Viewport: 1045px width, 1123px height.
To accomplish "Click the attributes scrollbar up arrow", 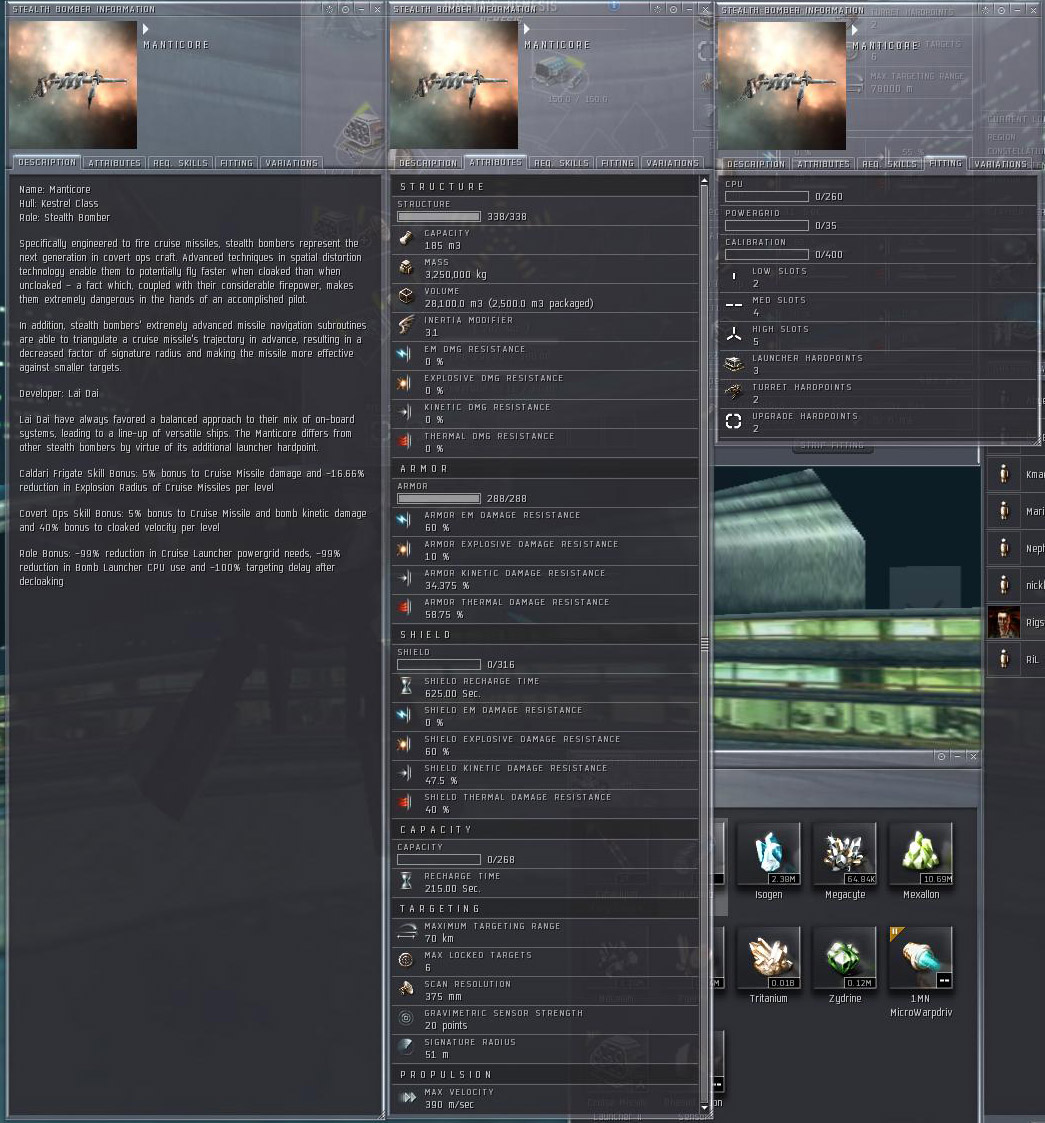I will (704, 182).
